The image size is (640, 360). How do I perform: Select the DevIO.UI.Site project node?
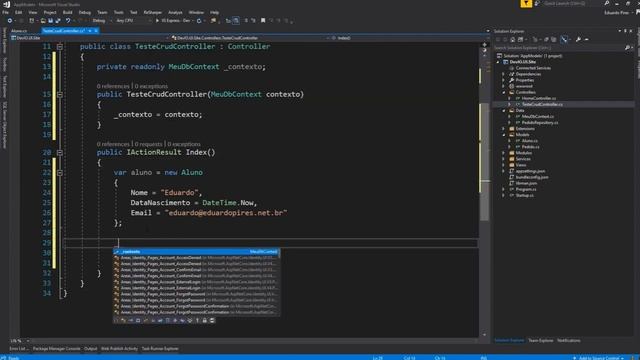click(522, 62)
